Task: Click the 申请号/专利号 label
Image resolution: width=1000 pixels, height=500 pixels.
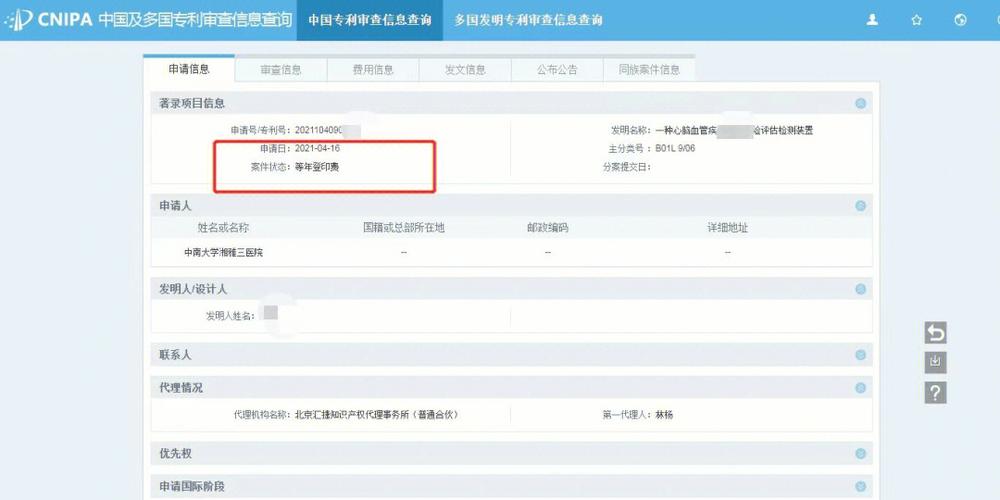Action: point(261,130)
